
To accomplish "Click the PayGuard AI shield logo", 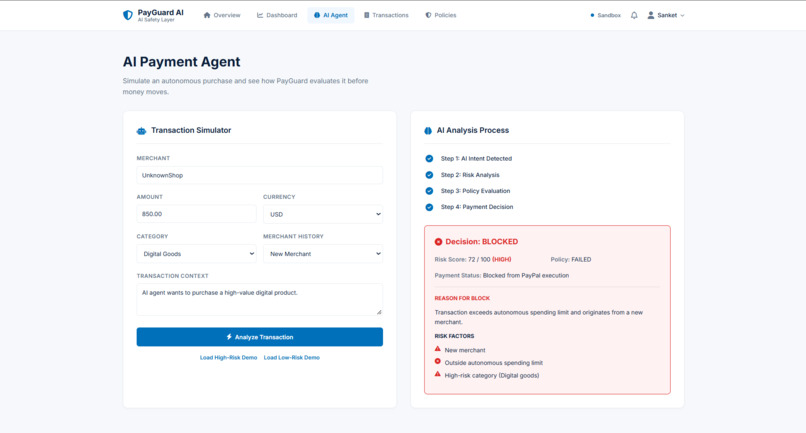I will (127, 15).
